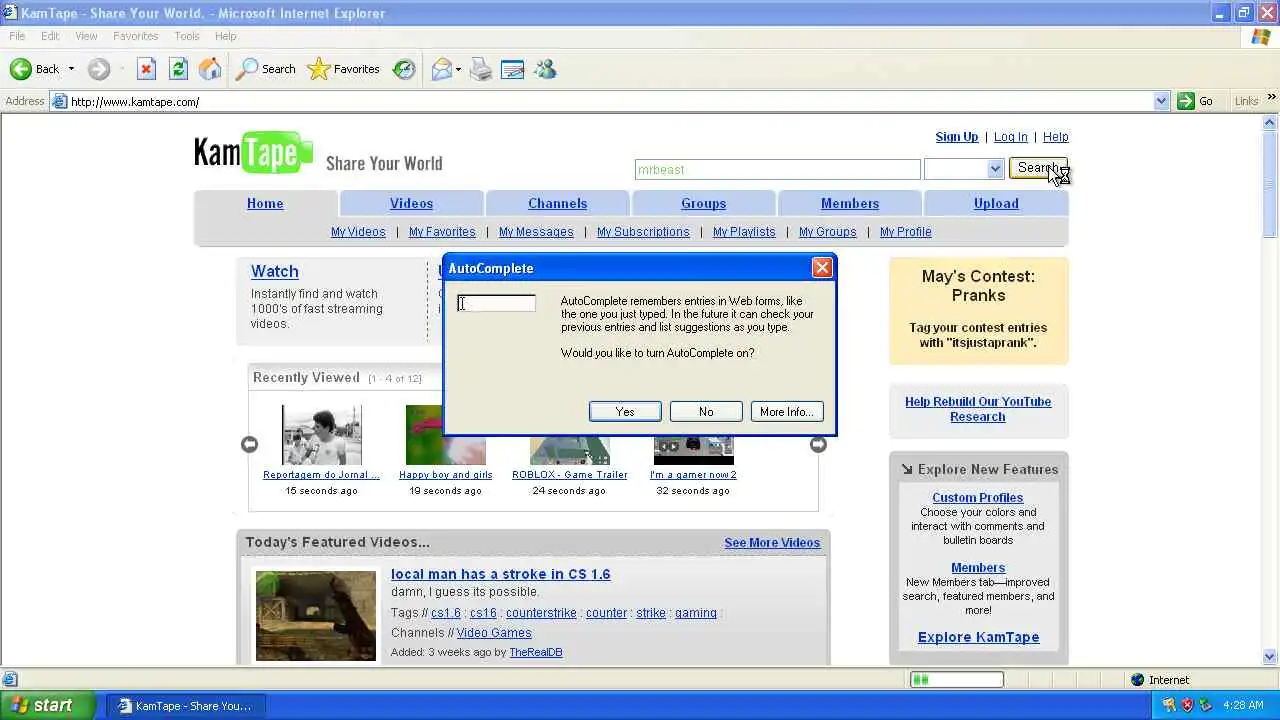Expand the Links toolbar chevron
The image size is (1280, 720).
coord(1272,98)
